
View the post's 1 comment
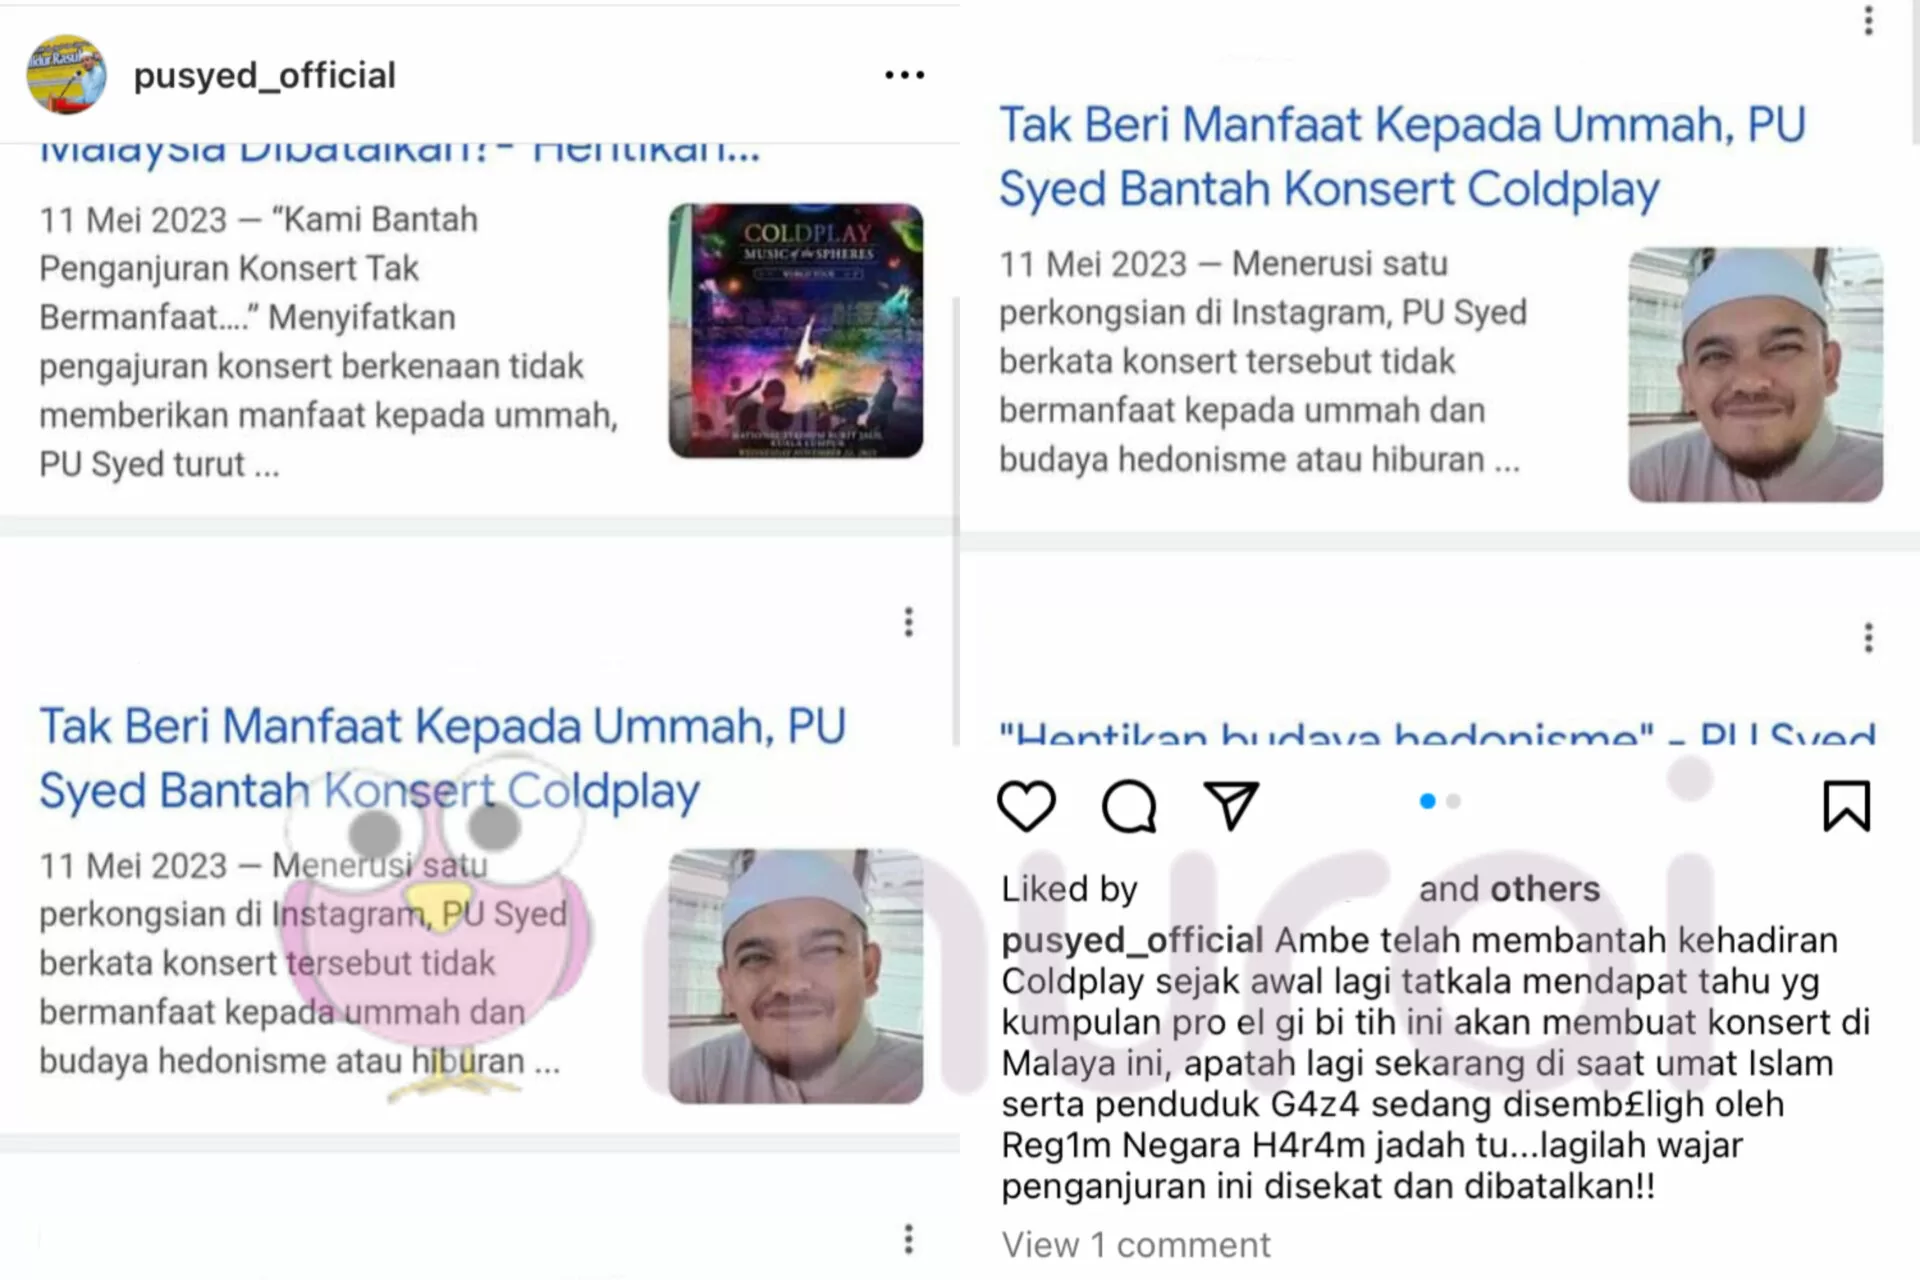1136,1245
